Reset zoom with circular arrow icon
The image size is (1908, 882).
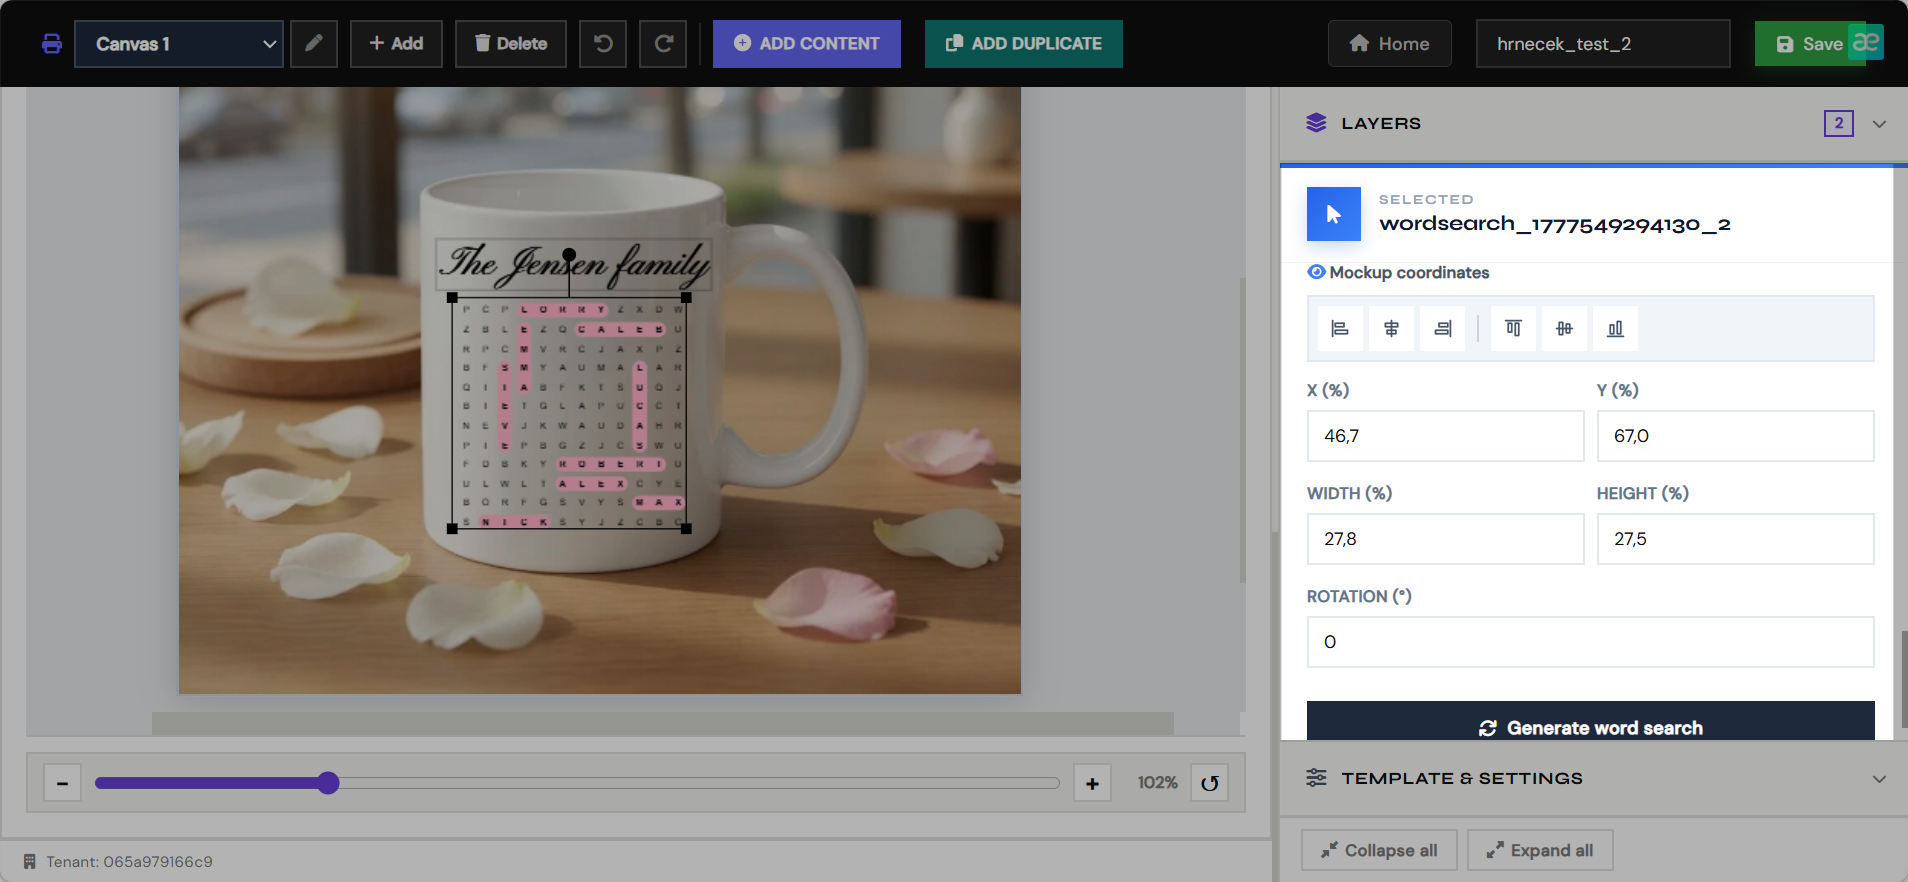(x=1210, y=783)
